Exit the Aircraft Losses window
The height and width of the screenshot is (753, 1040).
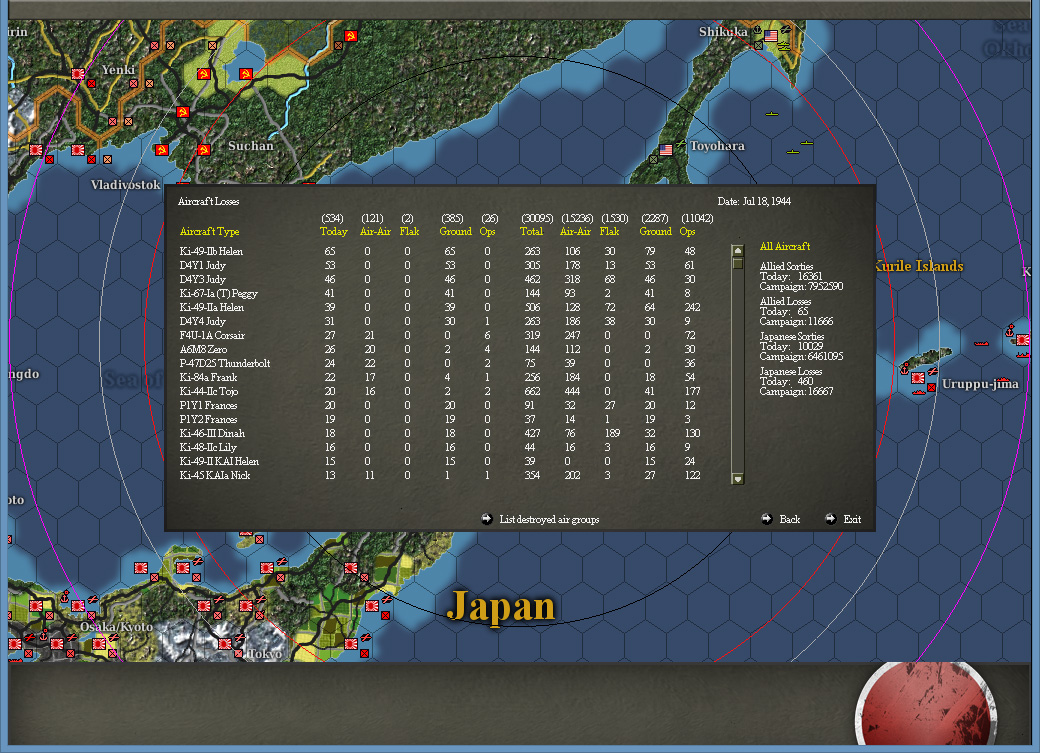pyautogui.click(x=843, y=519)
